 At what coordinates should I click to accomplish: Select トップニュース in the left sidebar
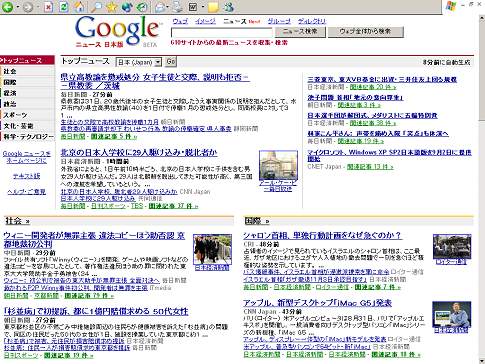pyautogui.click(x=27, y=60)
